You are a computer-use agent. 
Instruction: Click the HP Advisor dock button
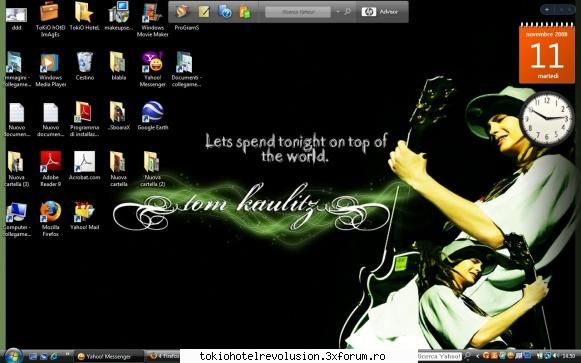tap(381, 12)
